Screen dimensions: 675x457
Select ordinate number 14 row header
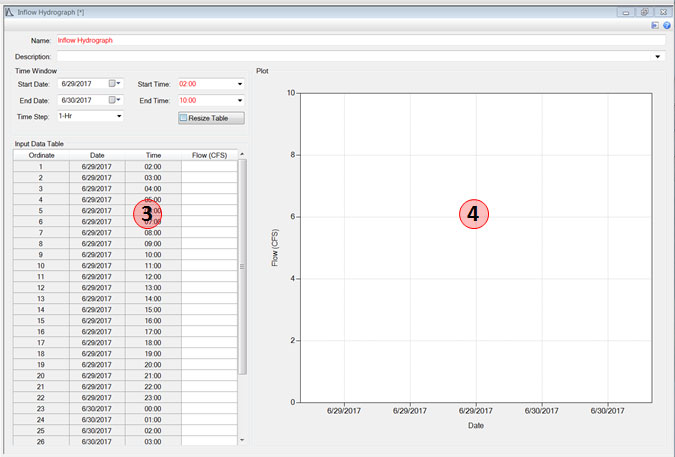(x=41, y=310)
